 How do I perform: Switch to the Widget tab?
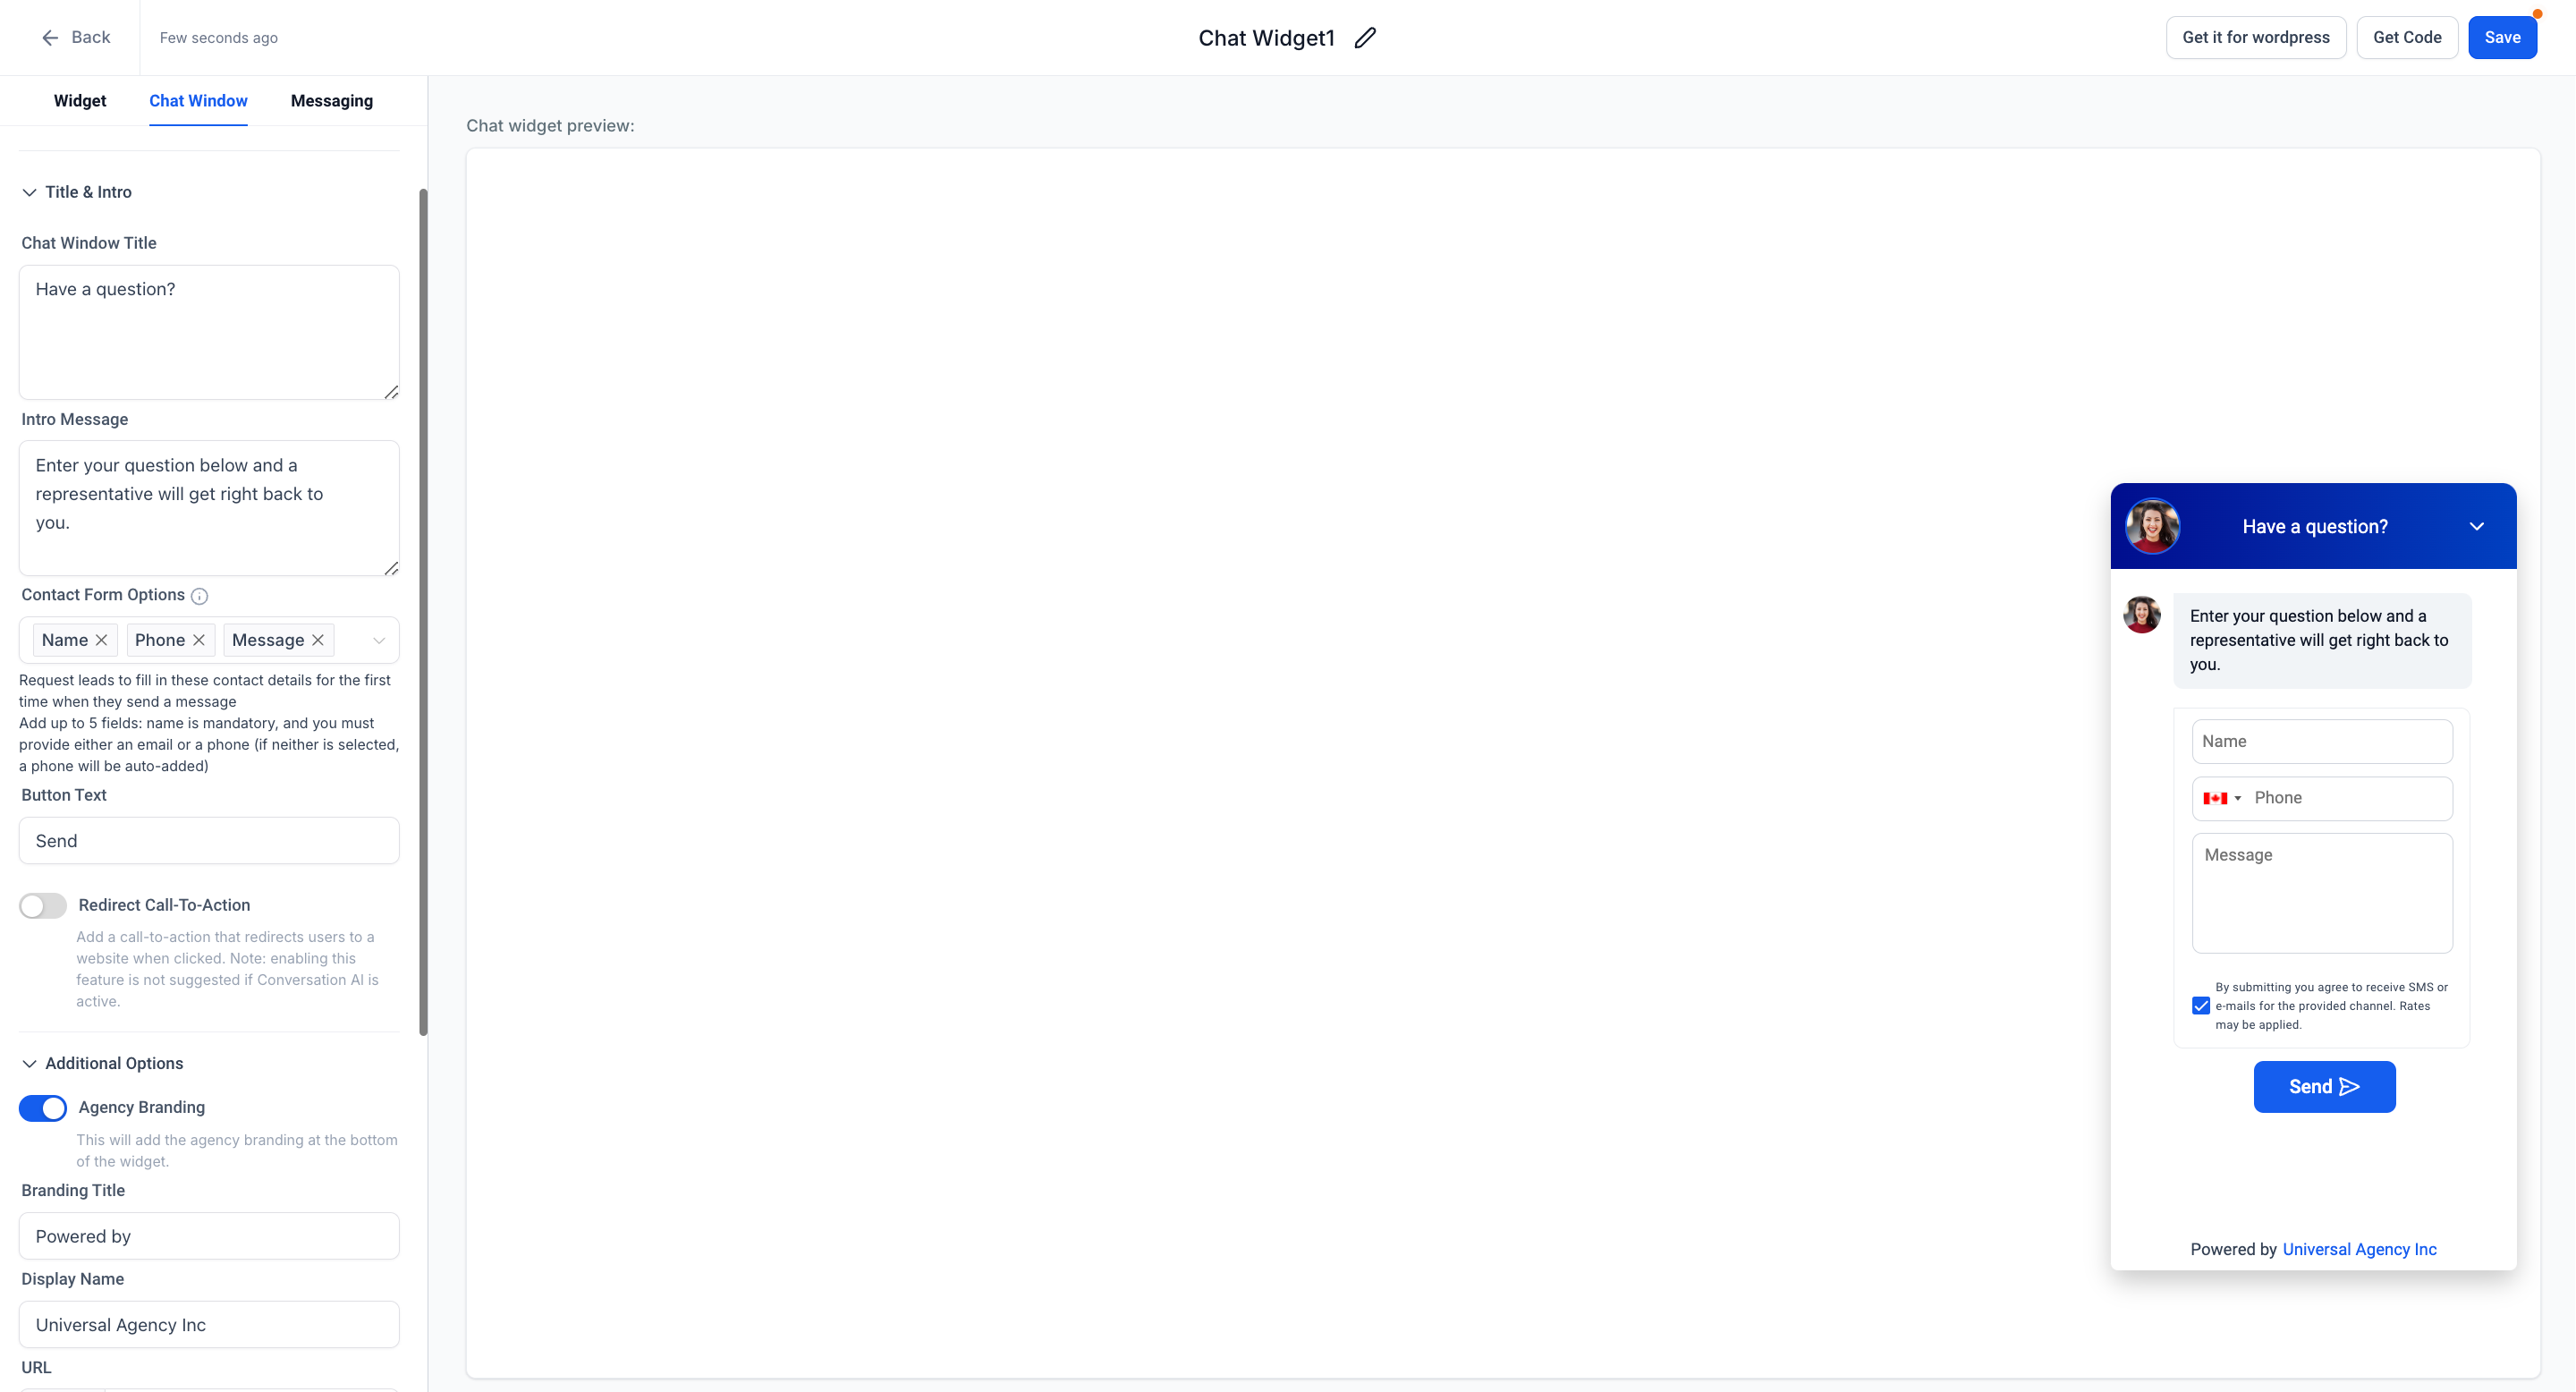coord(80,101)
